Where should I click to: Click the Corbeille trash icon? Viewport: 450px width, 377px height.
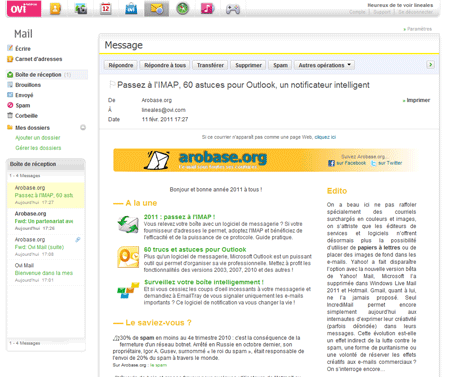pos(10,116)
